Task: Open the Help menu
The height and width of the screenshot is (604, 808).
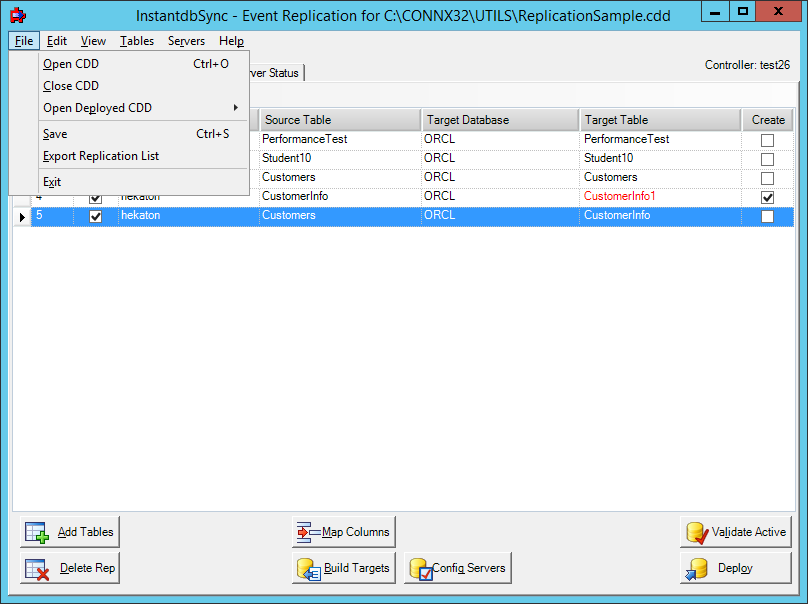Action: tap(231, 41)
